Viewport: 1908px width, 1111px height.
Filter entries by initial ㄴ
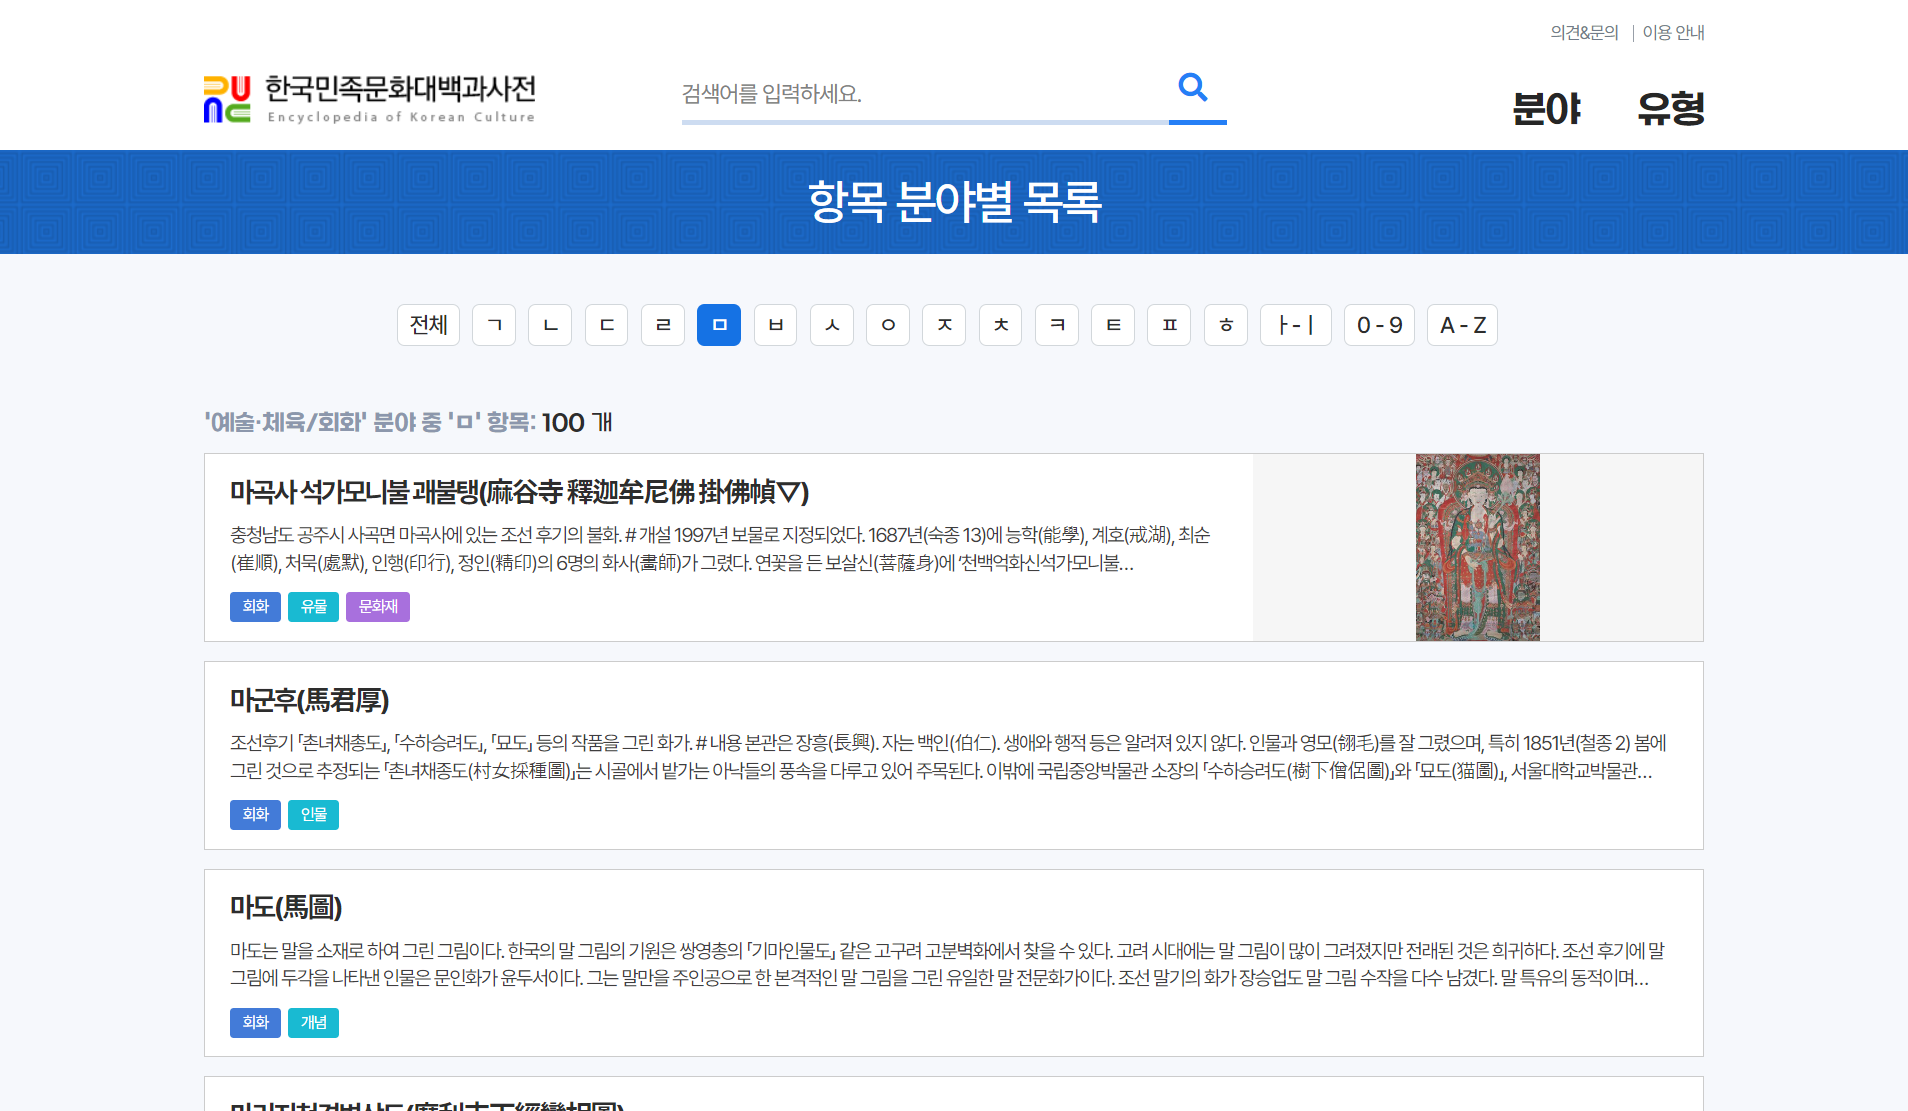[x=550, y=325]
